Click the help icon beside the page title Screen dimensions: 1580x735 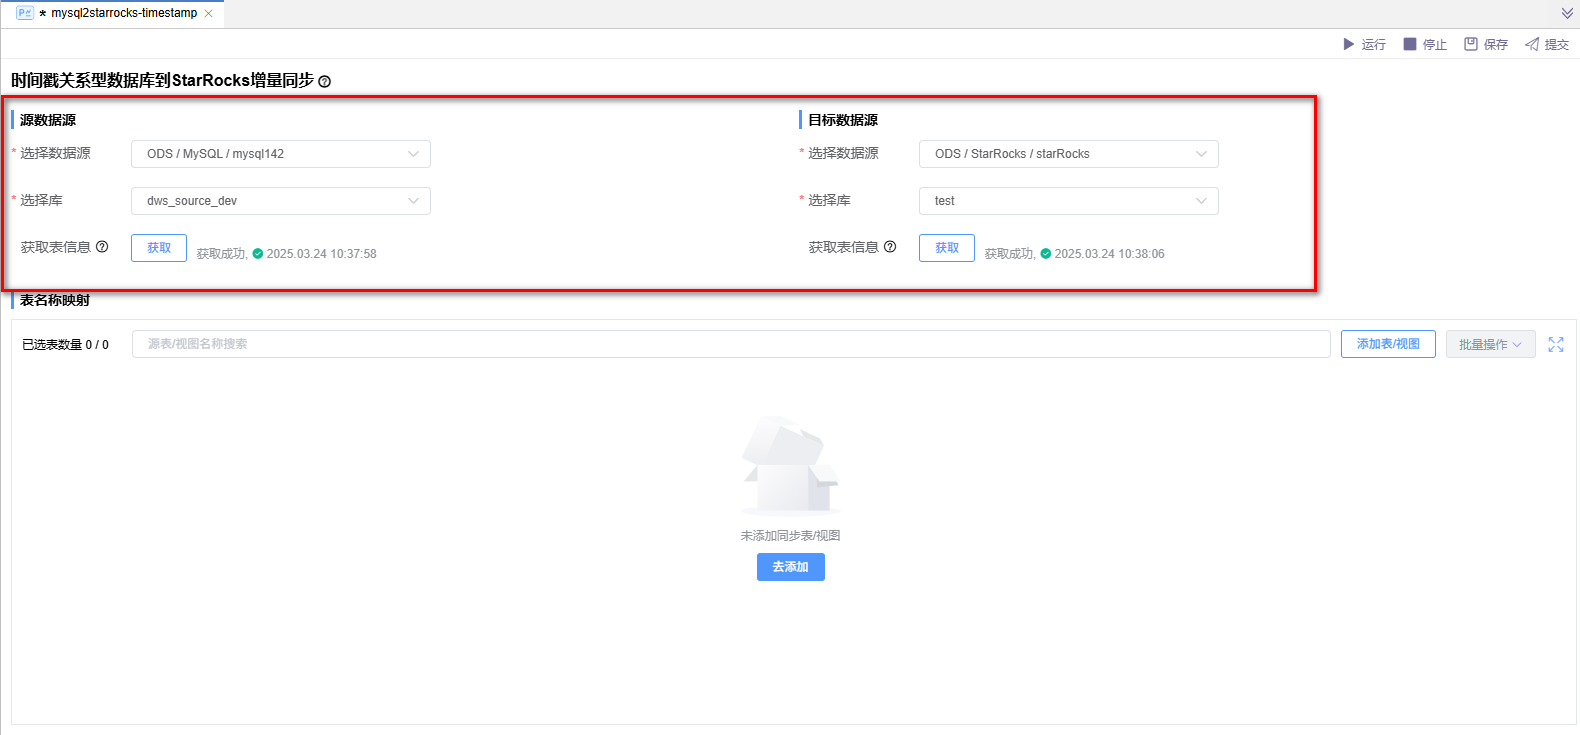tap(324, 82)
